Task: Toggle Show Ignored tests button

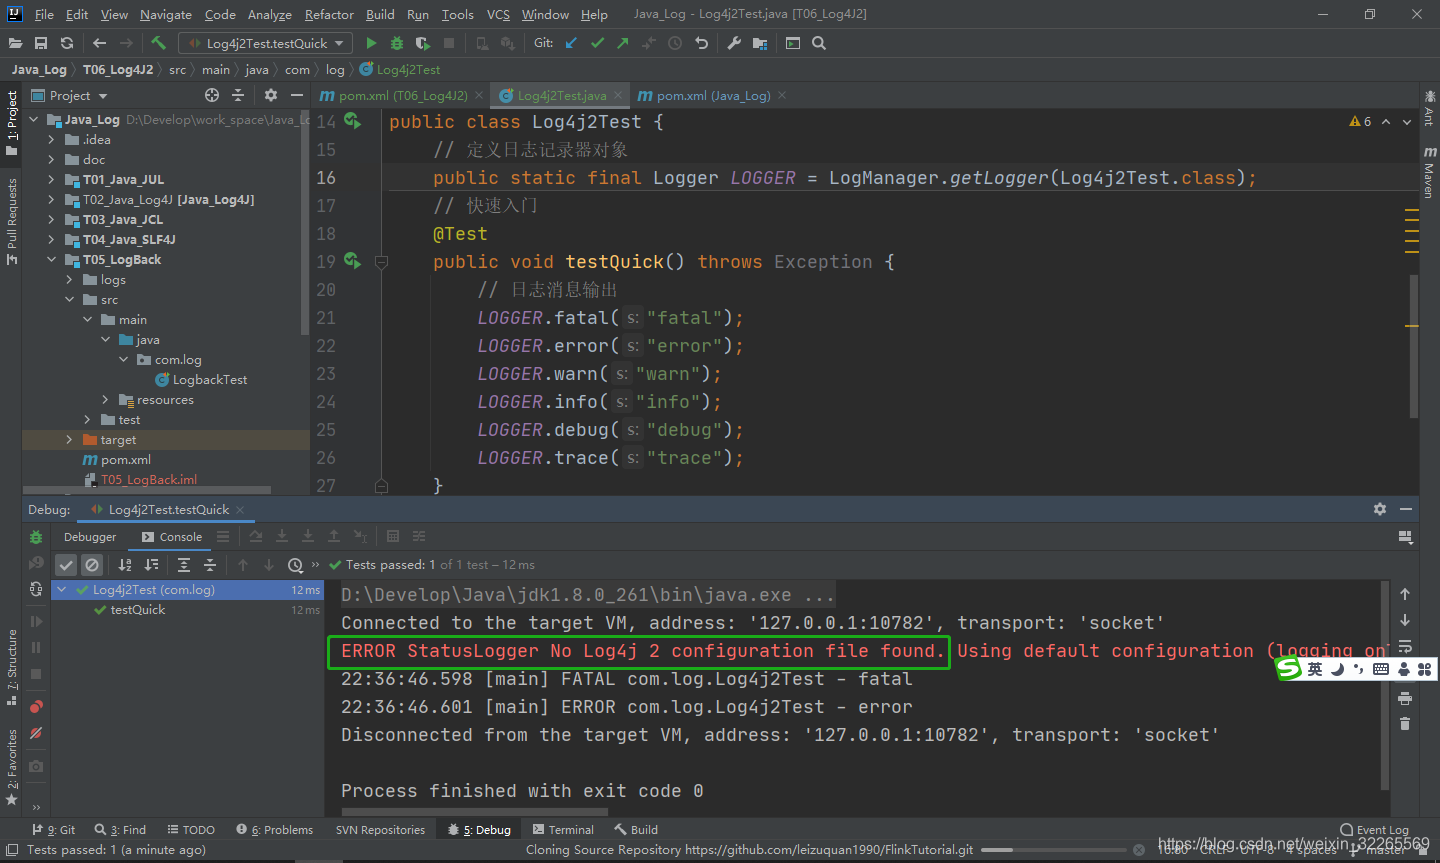Action: pyautogui.click(x=92, y=565)
